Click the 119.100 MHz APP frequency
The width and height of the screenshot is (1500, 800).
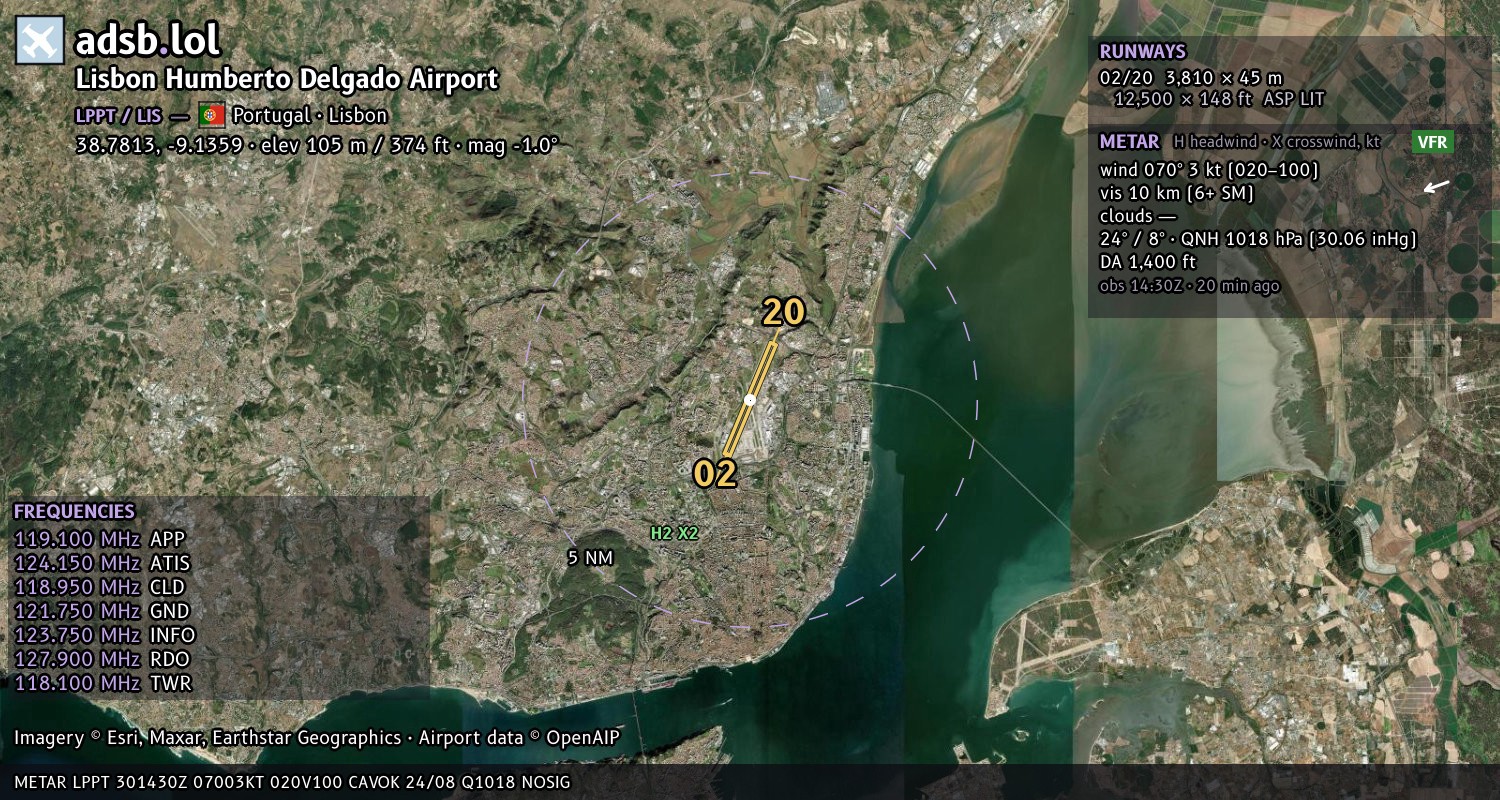point(100,539)
